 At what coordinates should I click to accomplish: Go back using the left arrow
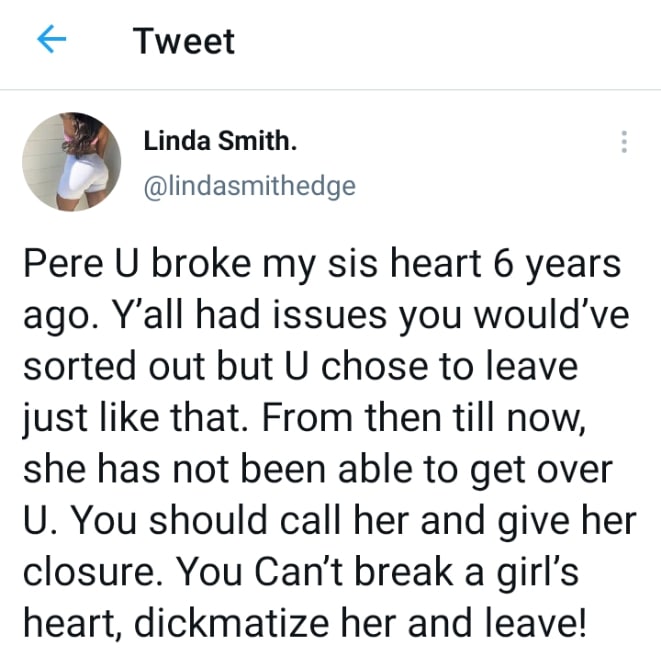point(51,41)
